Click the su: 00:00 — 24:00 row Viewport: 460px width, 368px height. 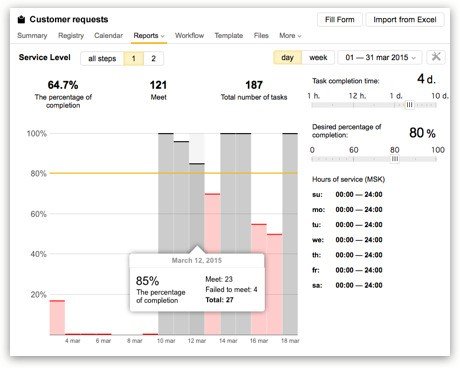[347, 194]
